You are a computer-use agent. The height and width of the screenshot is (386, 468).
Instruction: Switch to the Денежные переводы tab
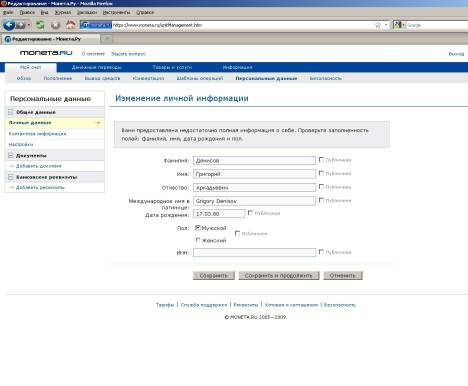tap(97, 67)
